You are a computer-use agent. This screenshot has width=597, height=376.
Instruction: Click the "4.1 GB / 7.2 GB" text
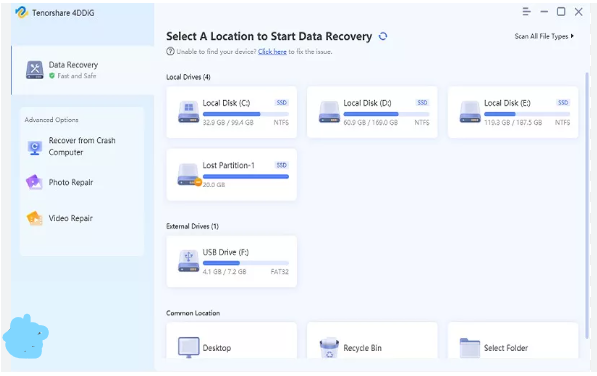pos(224,272)
